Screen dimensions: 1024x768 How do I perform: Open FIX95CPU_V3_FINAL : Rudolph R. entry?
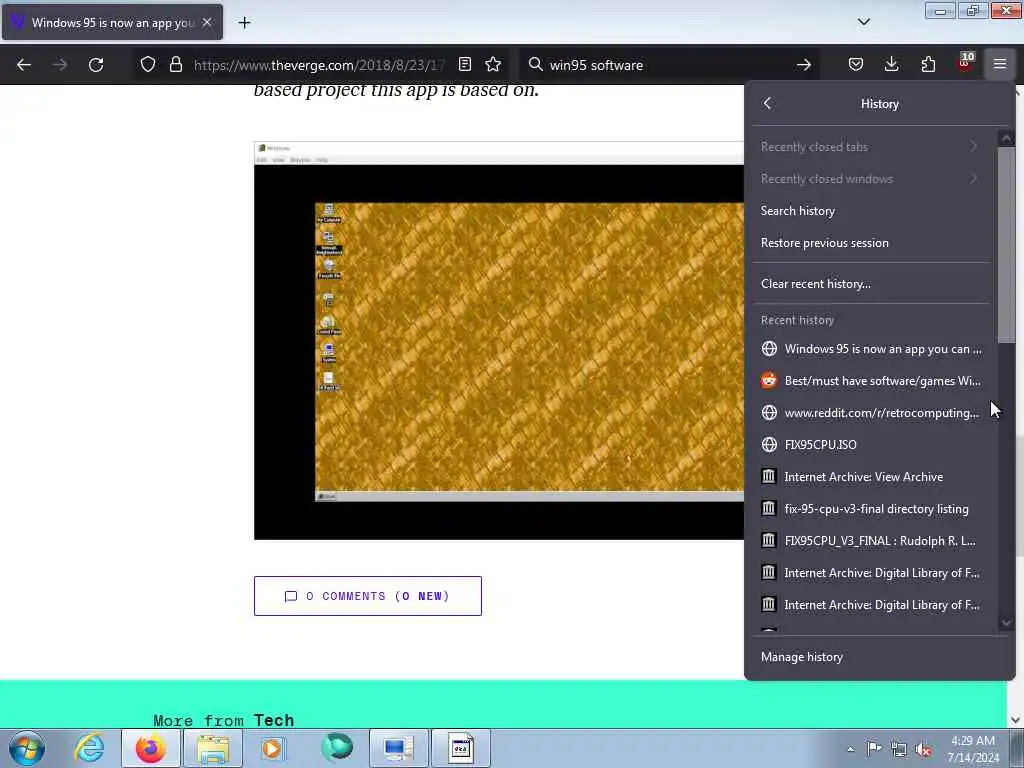pos(870,541)
